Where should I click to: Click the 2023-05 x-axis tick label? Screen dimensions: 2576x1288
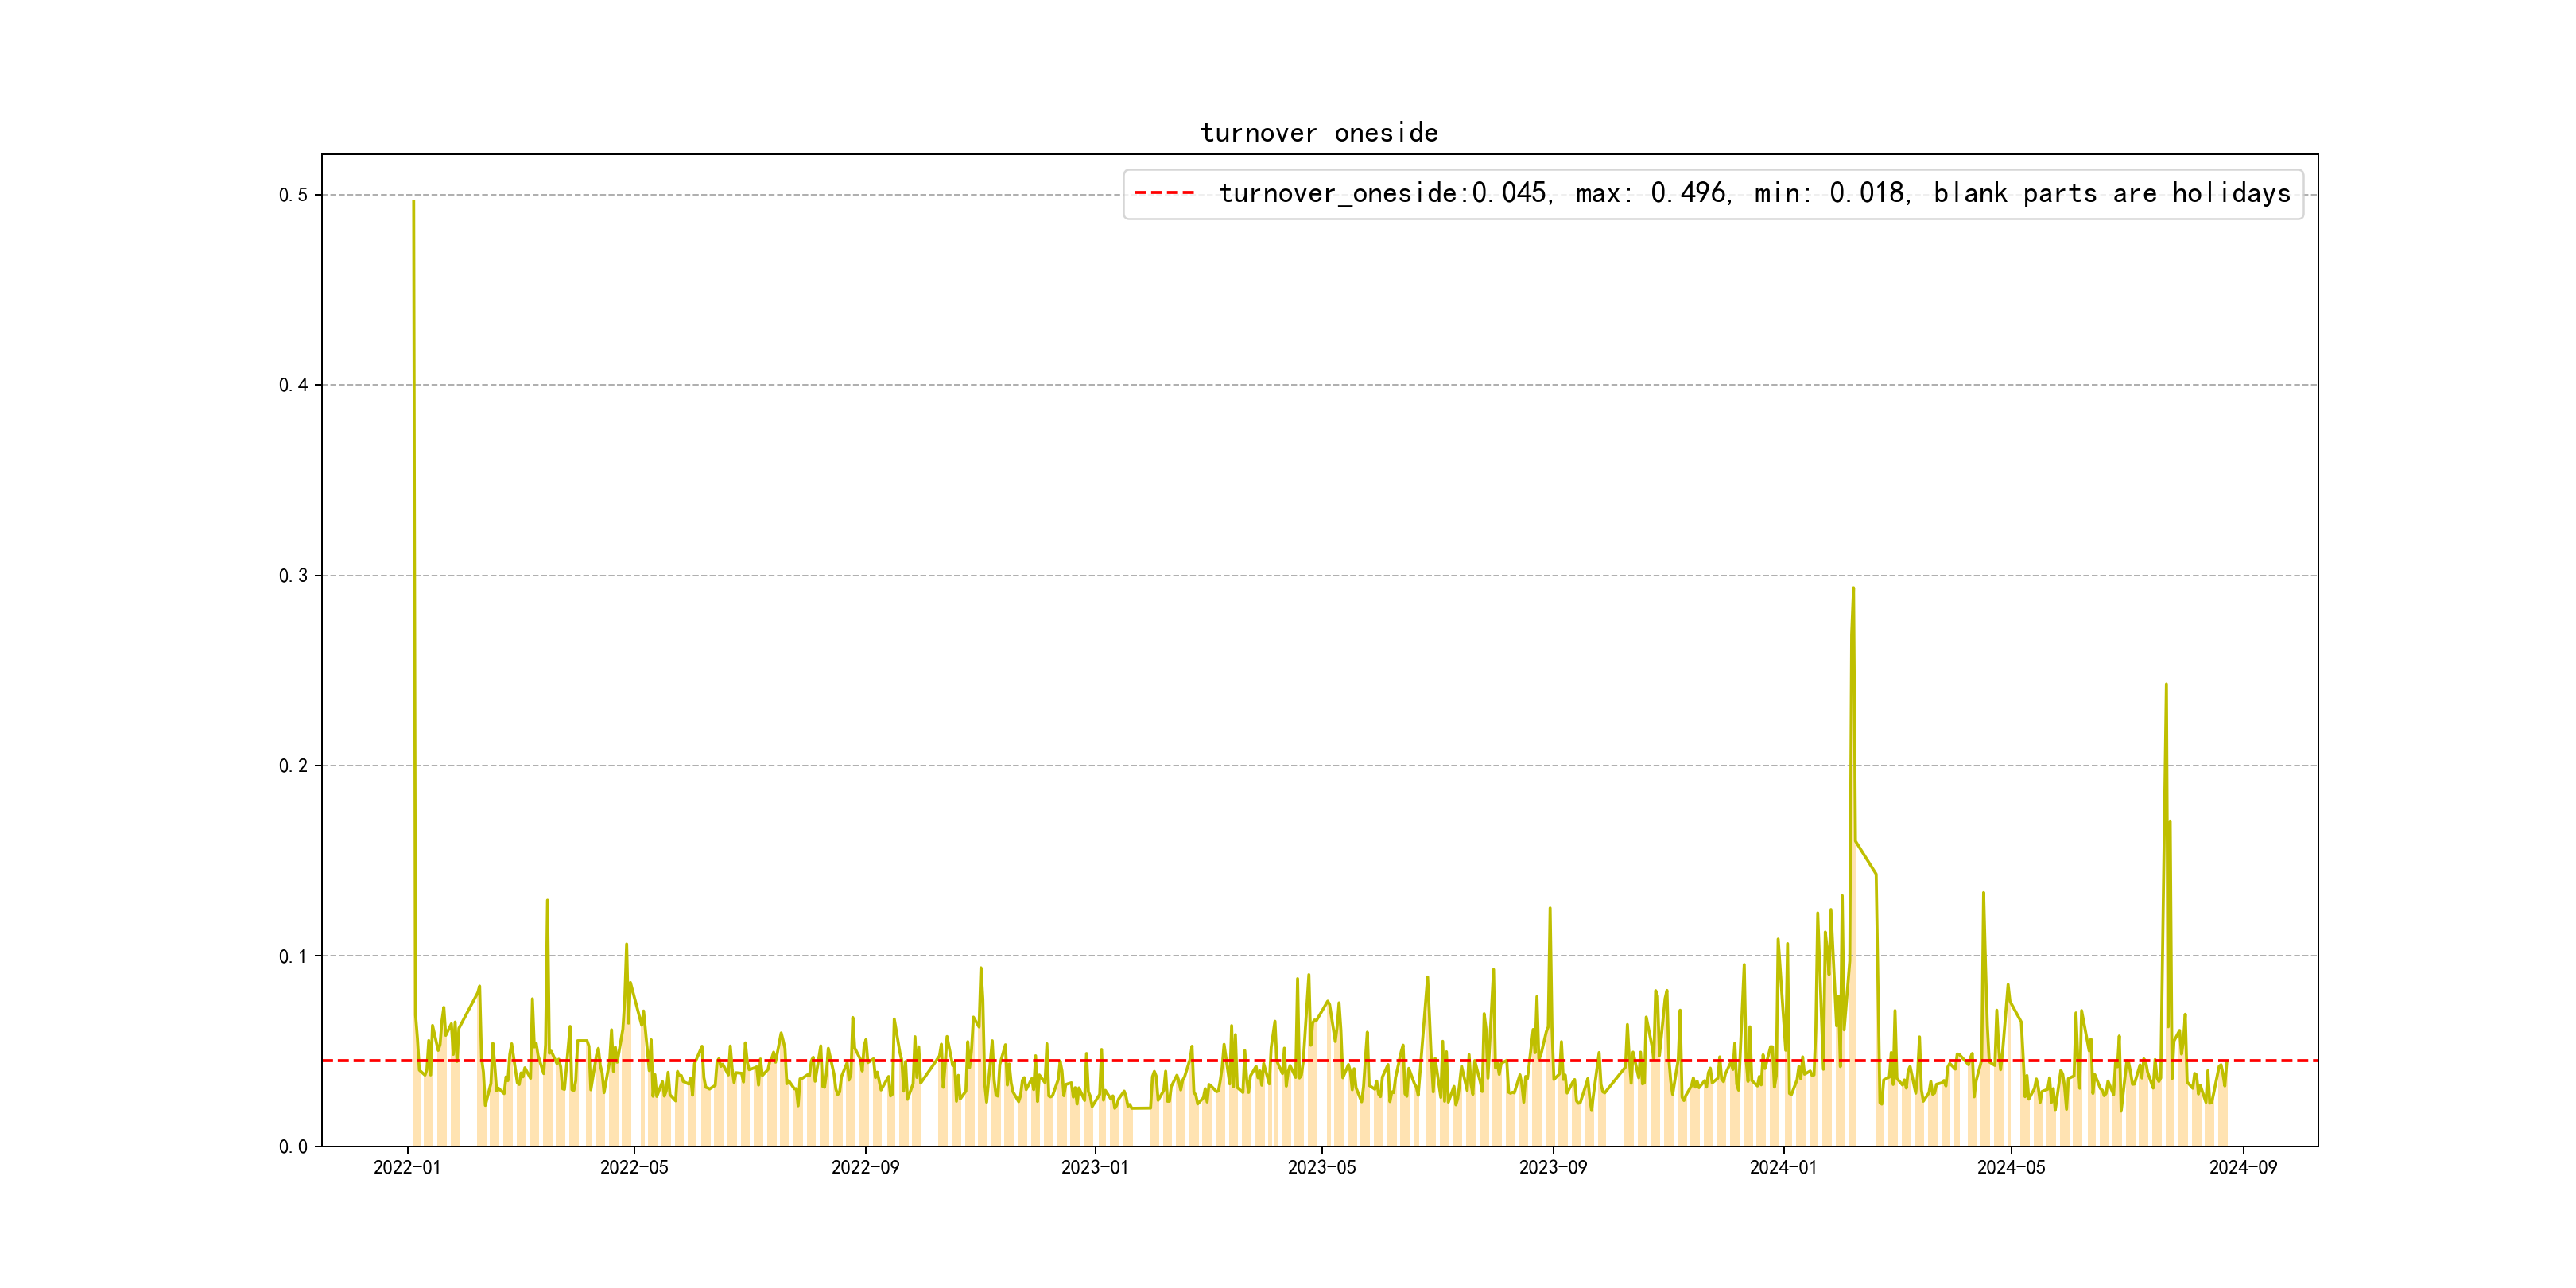tap(1322, 1168)
